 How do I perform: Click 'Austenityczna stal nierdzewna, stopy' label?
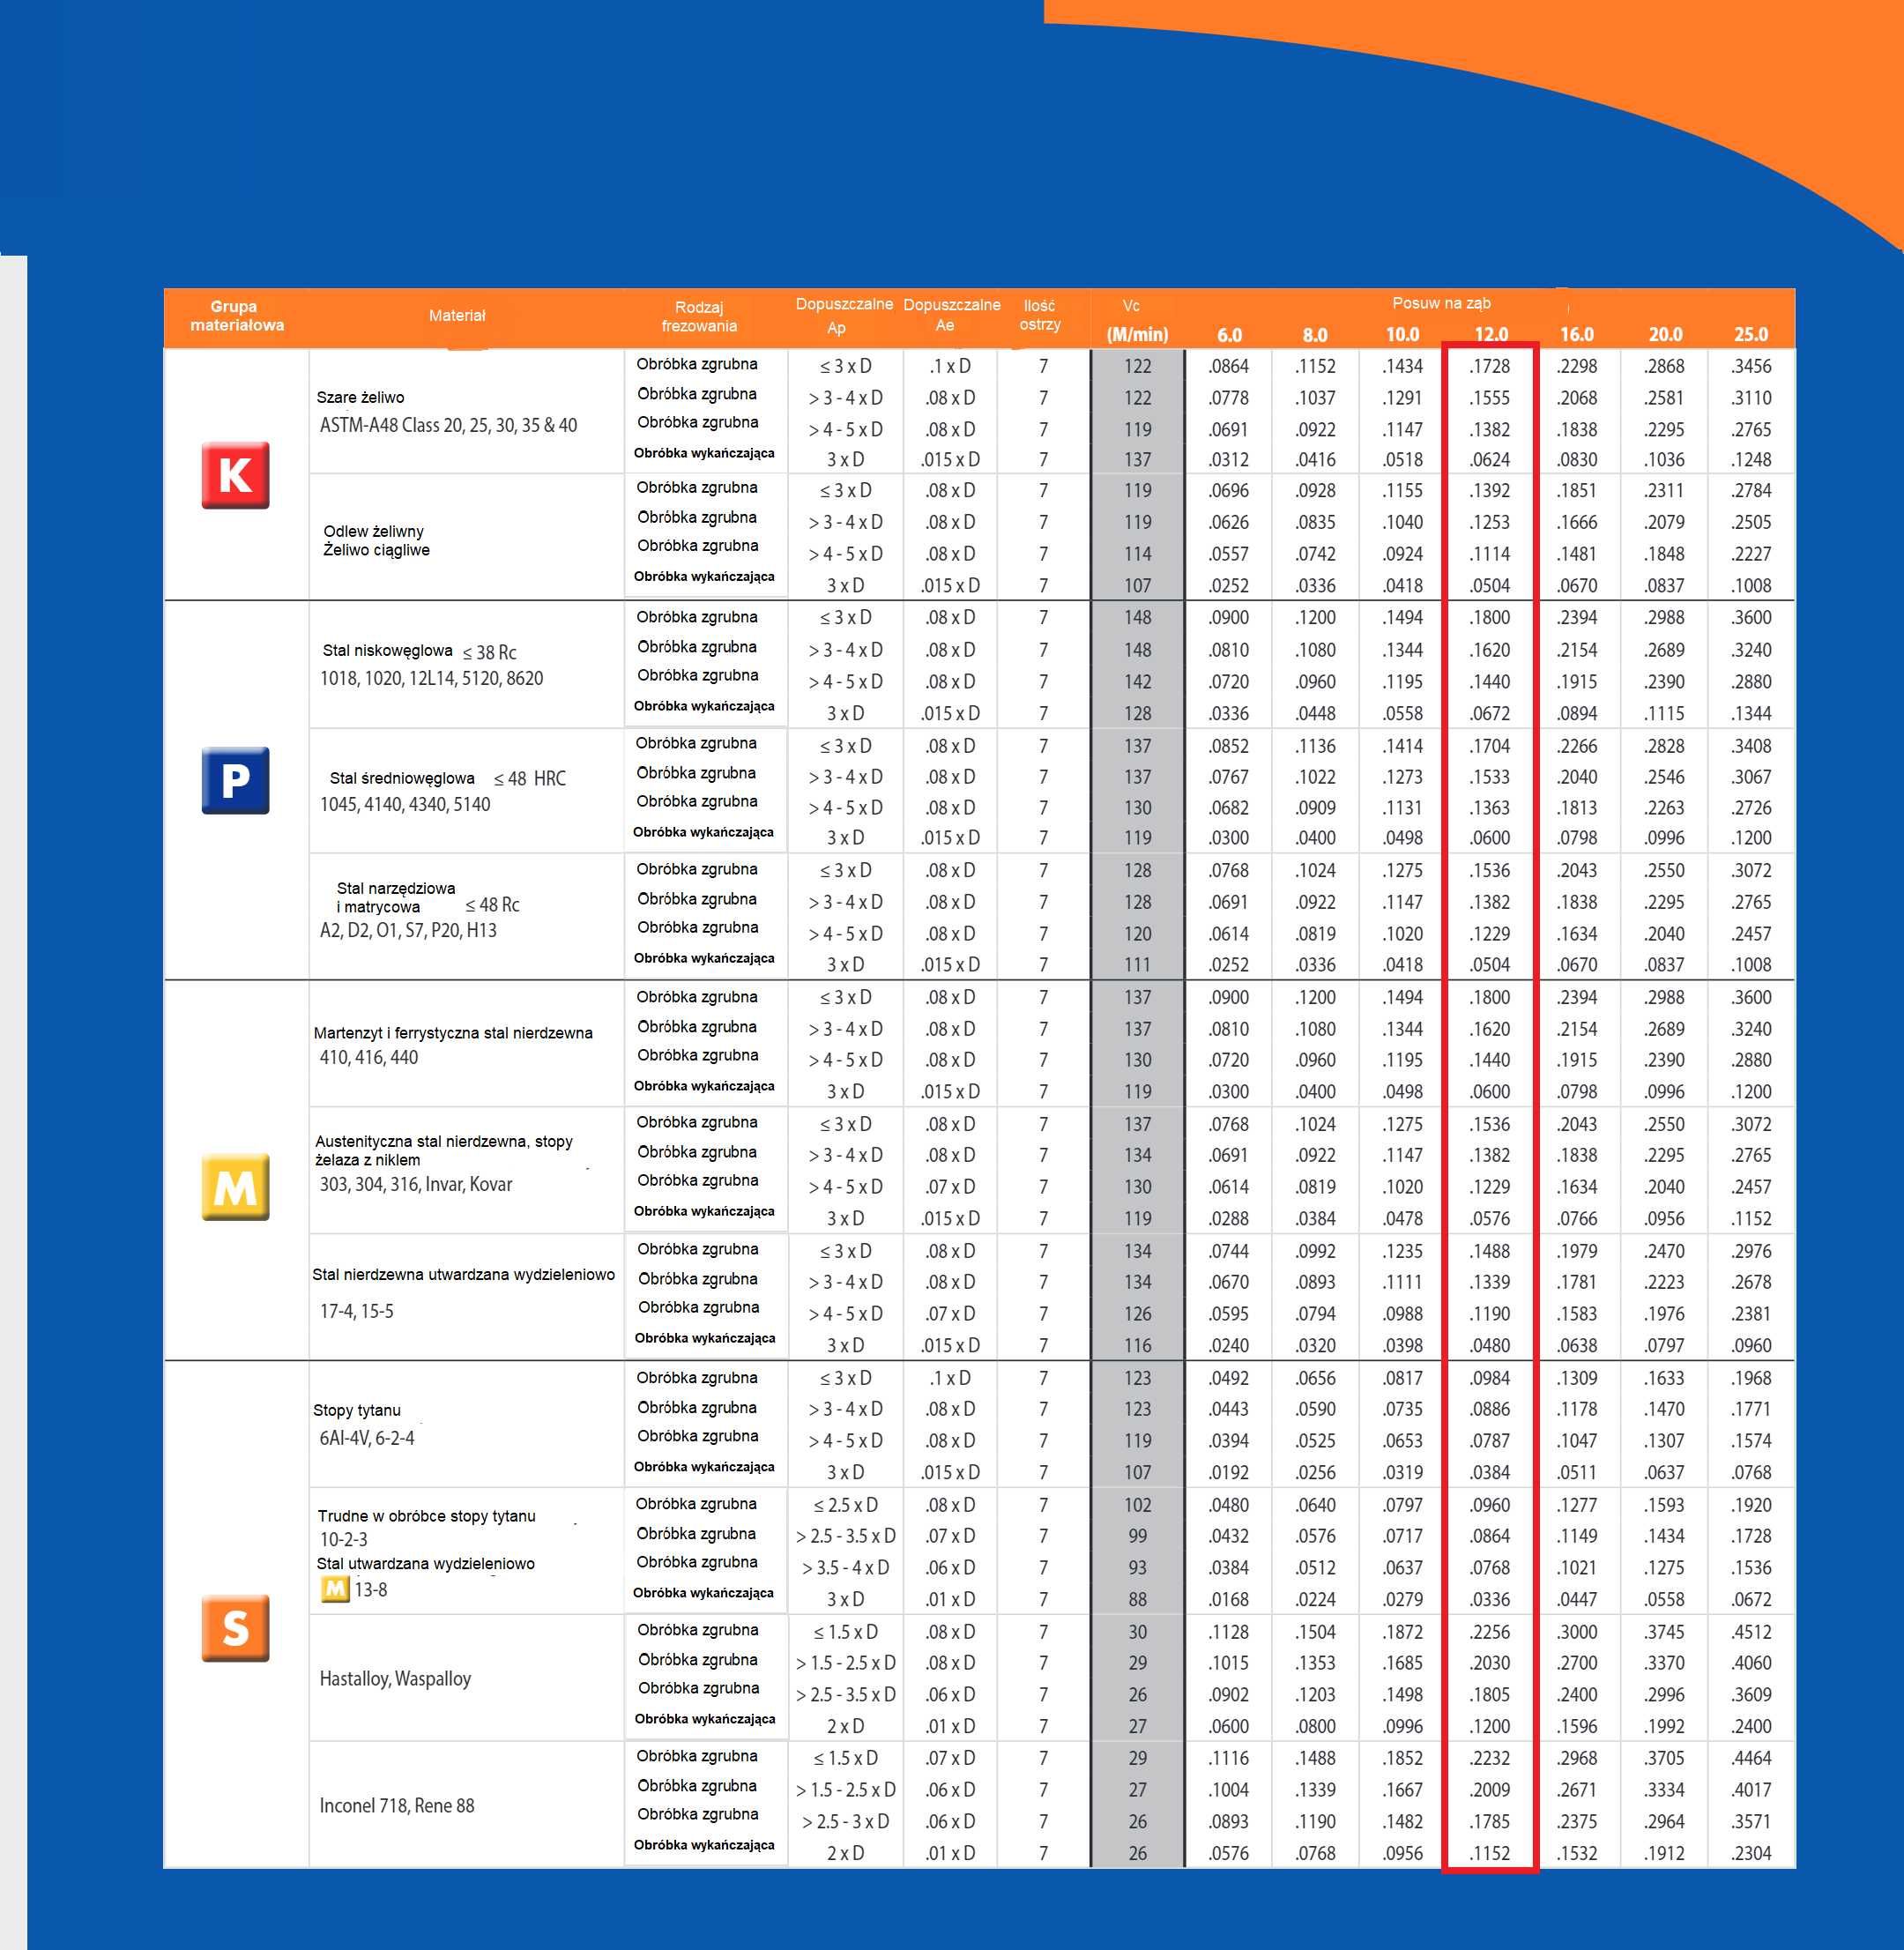pos(444,1141)
